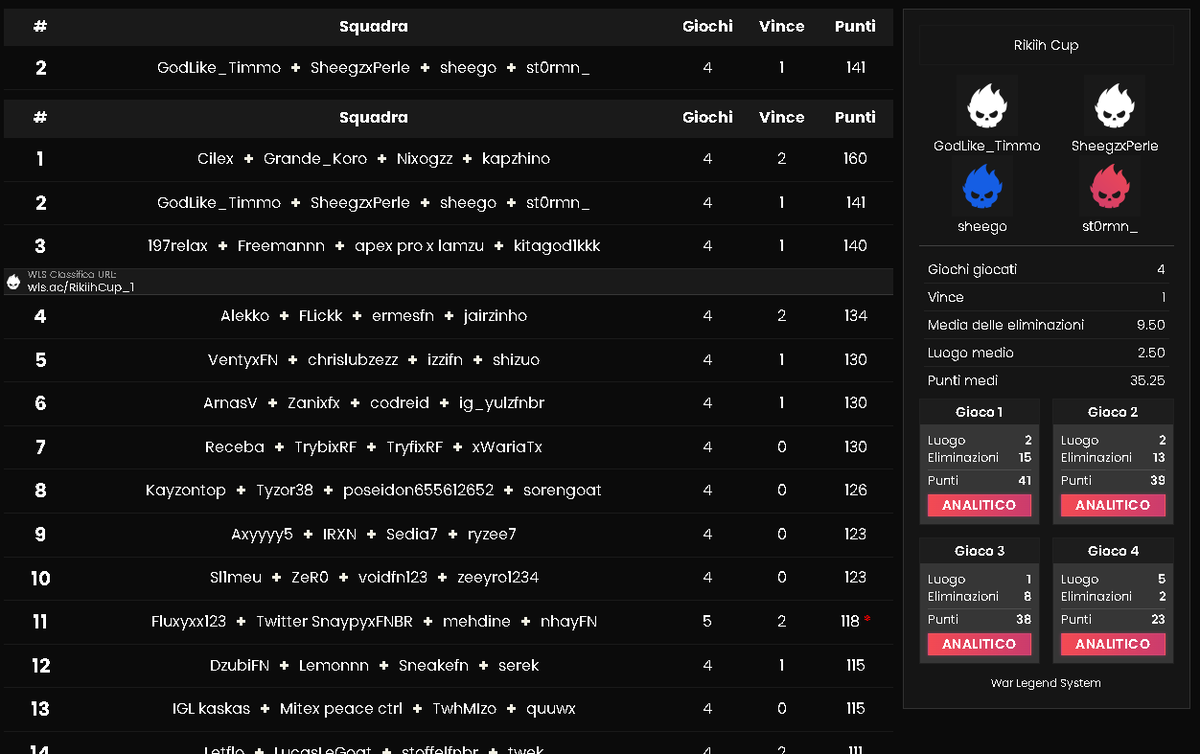
Task: Click the WLS skull logo icon
Action: coord(14,281)
